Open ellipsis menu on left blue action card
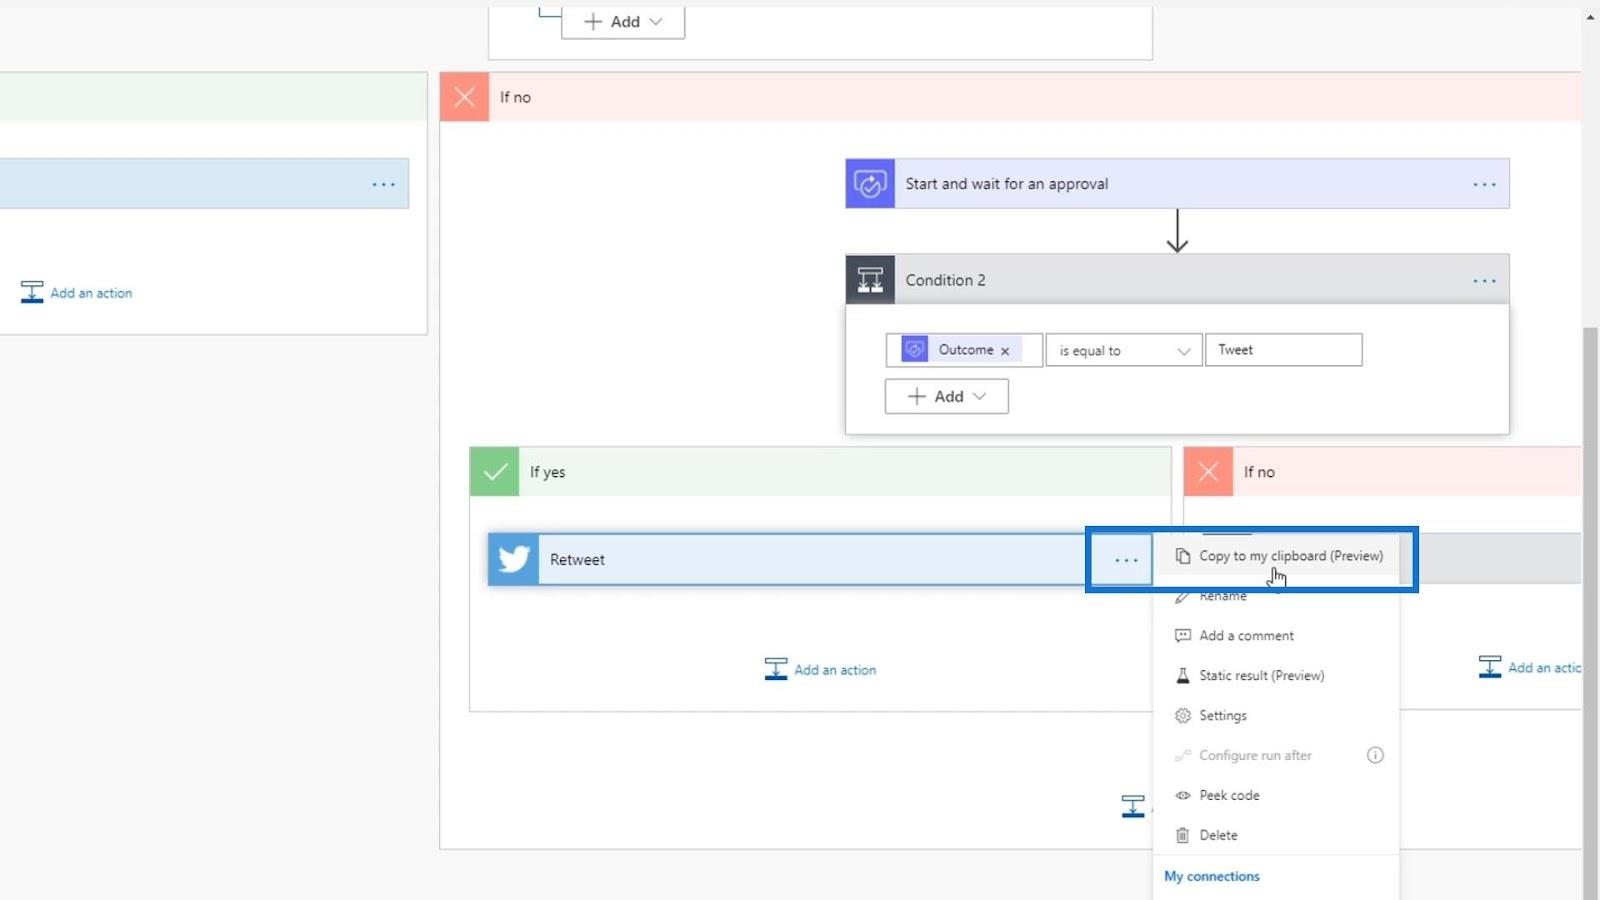The height and width of the screenshot is (900, 1600). click(384, 184)
